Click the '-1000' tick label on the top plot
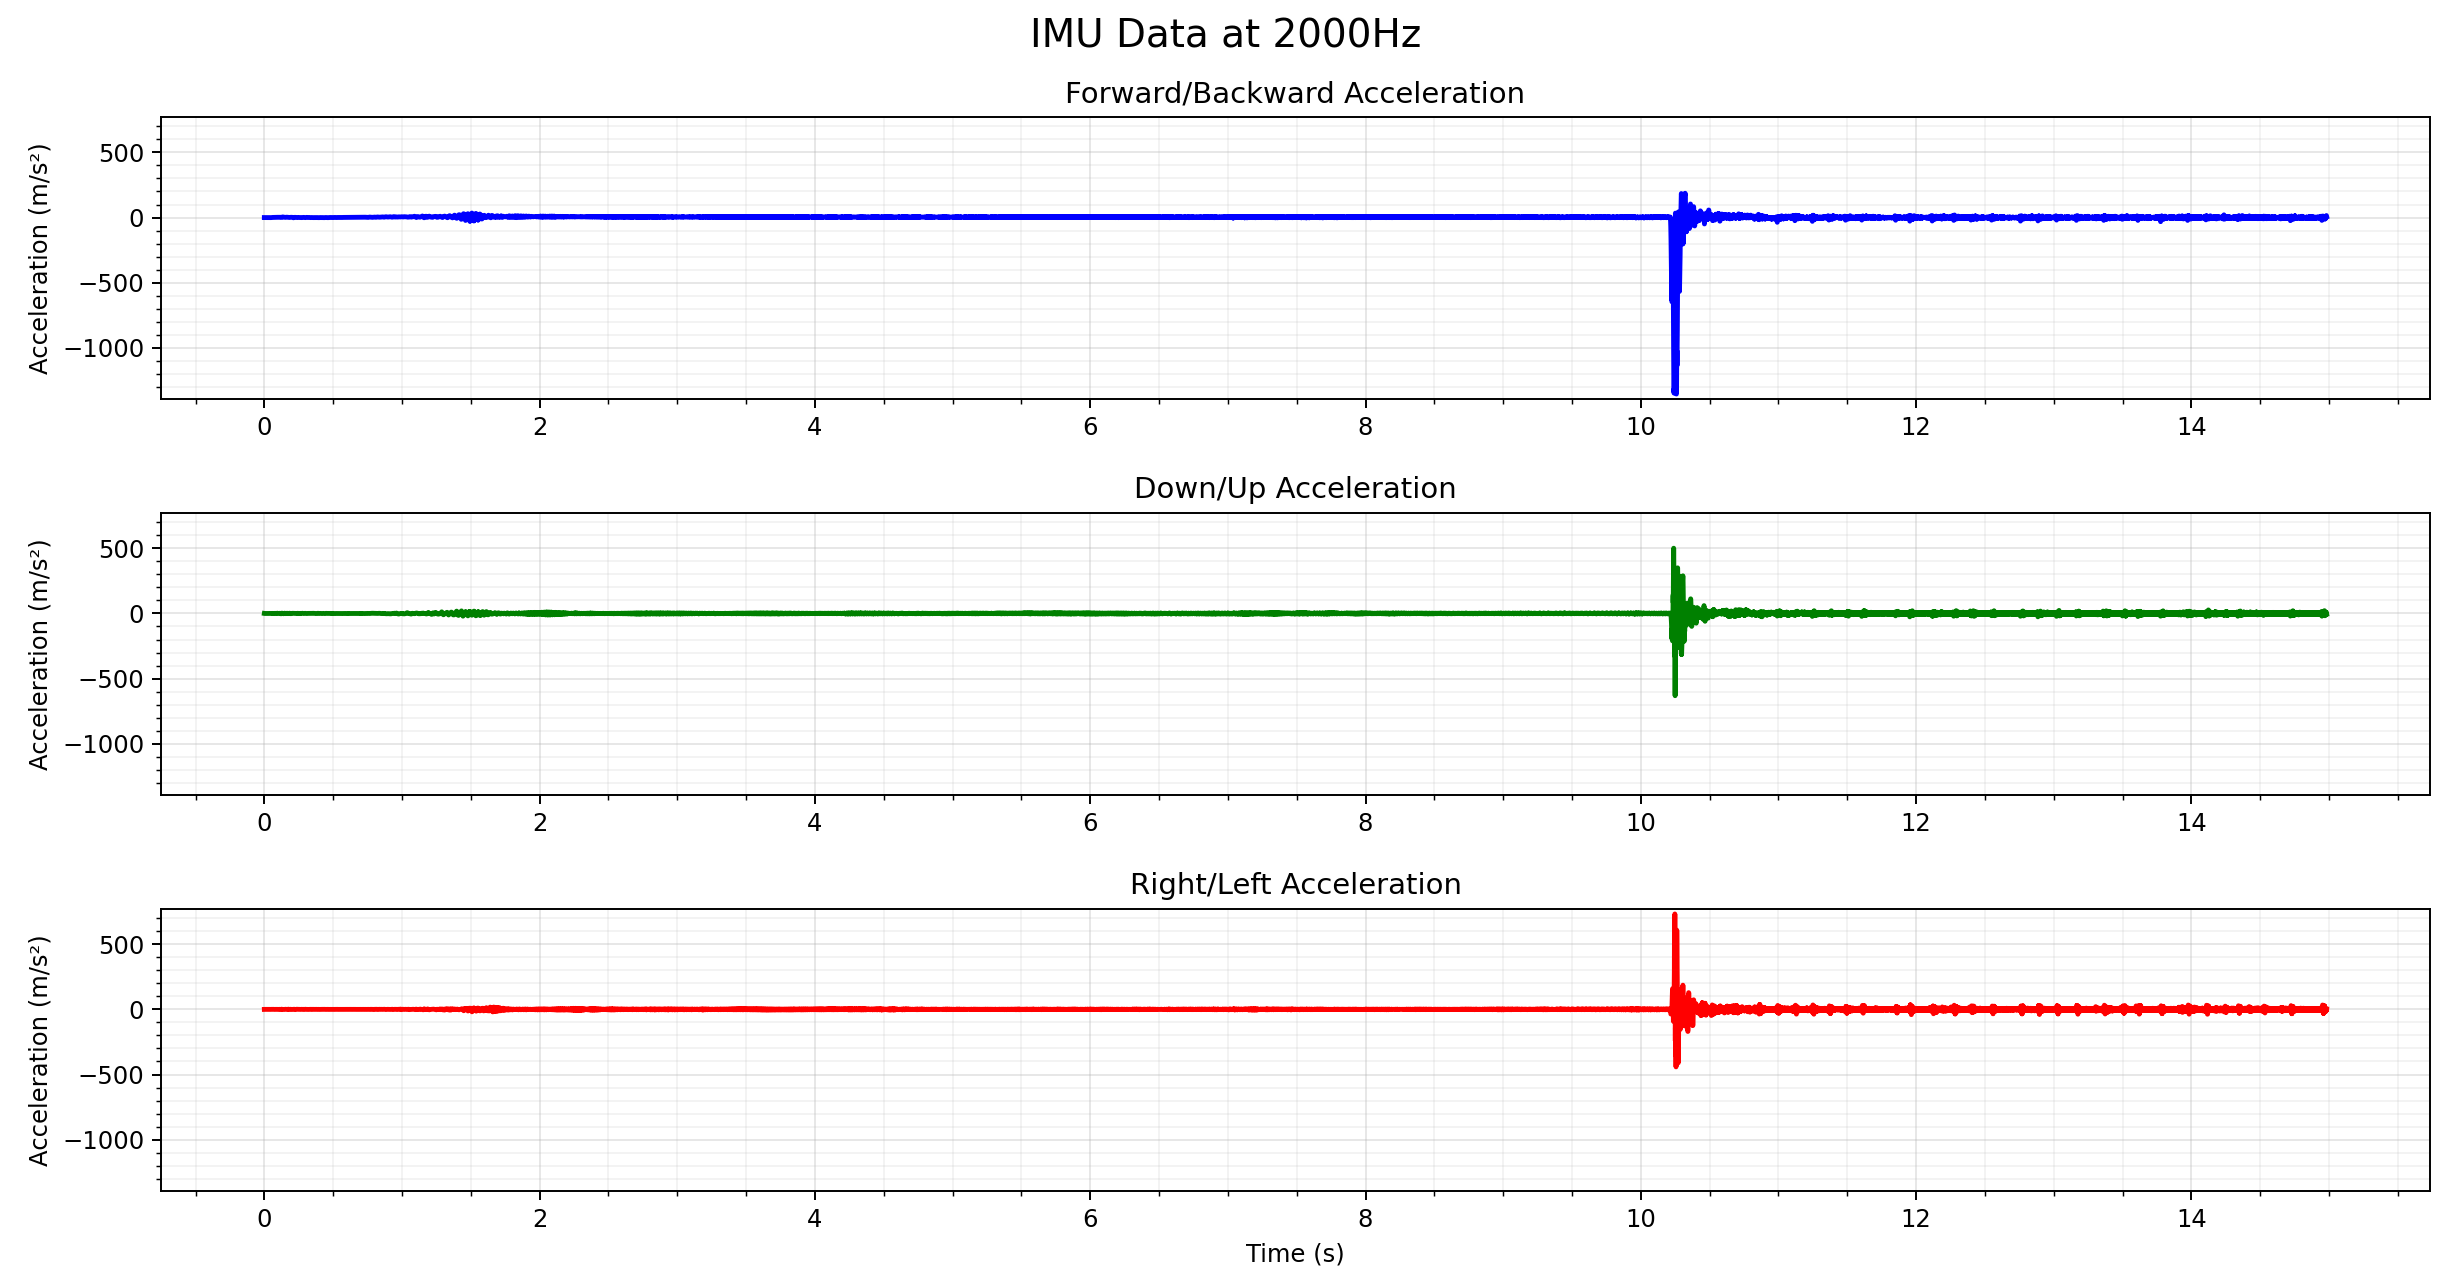Screen dimensions: 2440x1275 click(104, 348)
